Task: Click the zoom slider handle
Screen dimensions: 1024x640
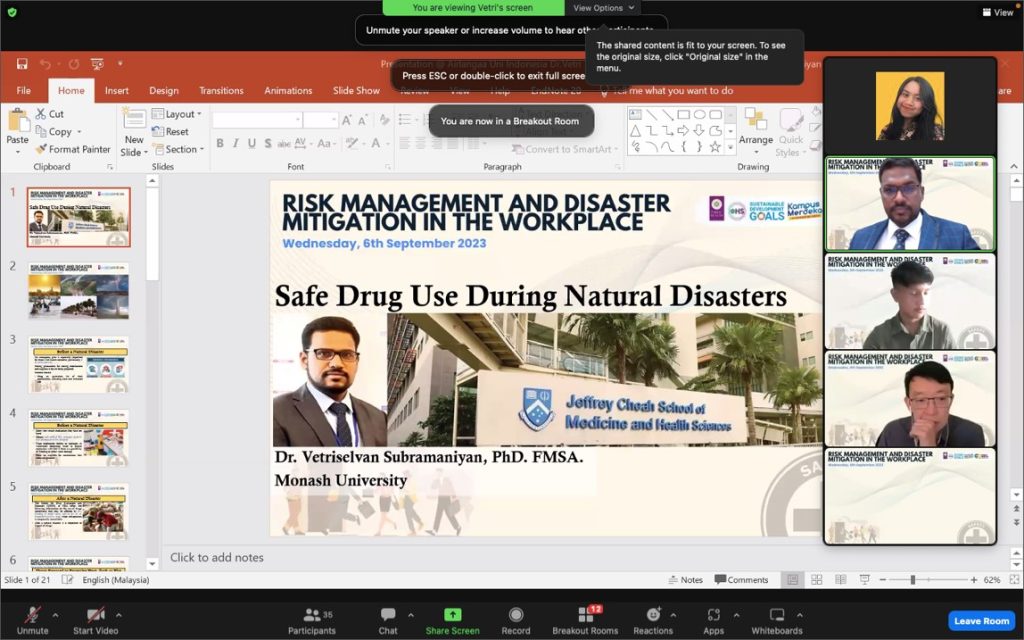Action: pyautogui.click(x=913, y=579)
